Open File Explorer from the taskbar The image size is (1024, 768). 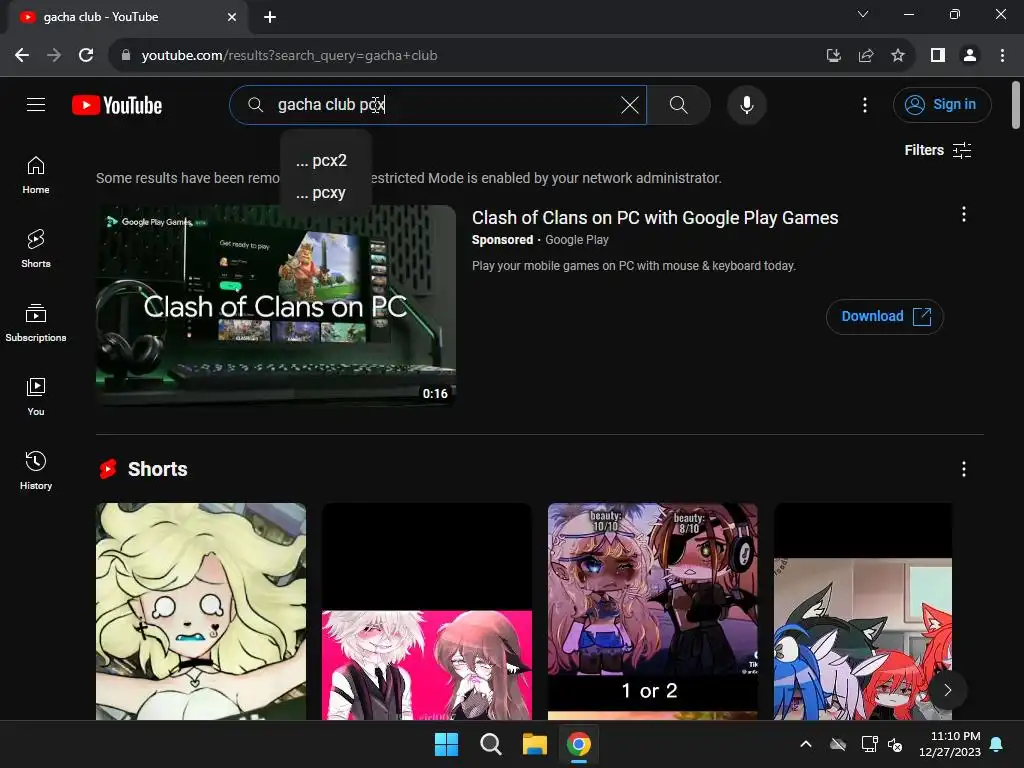(x=534, y=744)
